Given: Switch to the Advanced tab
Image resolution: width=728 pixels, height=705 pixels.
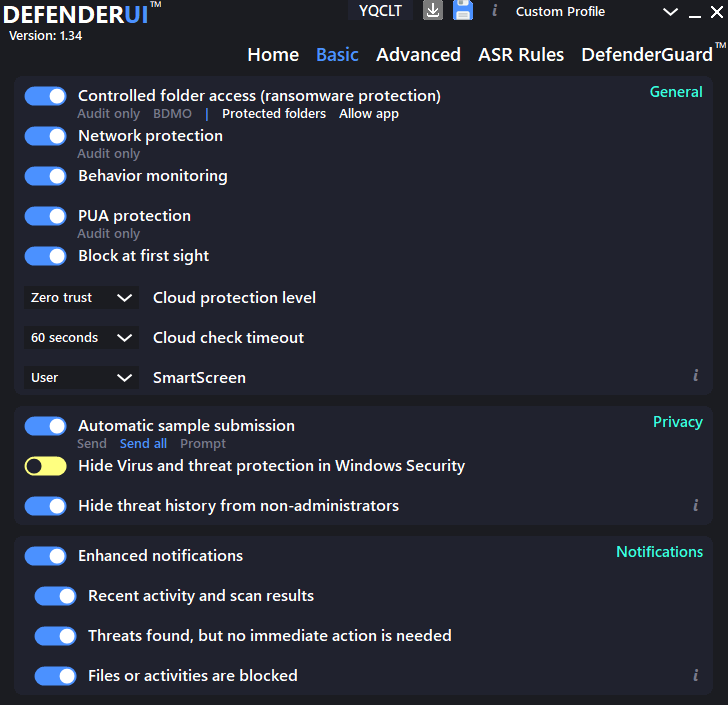Looking at the screenshot, I should 418,55.
